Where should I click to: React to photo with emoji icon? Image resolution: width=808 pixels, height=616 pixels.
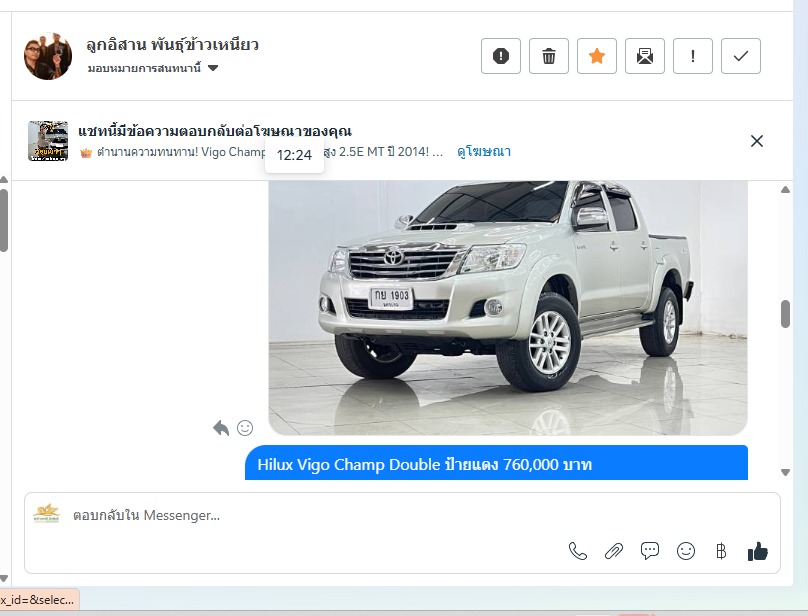245,428
